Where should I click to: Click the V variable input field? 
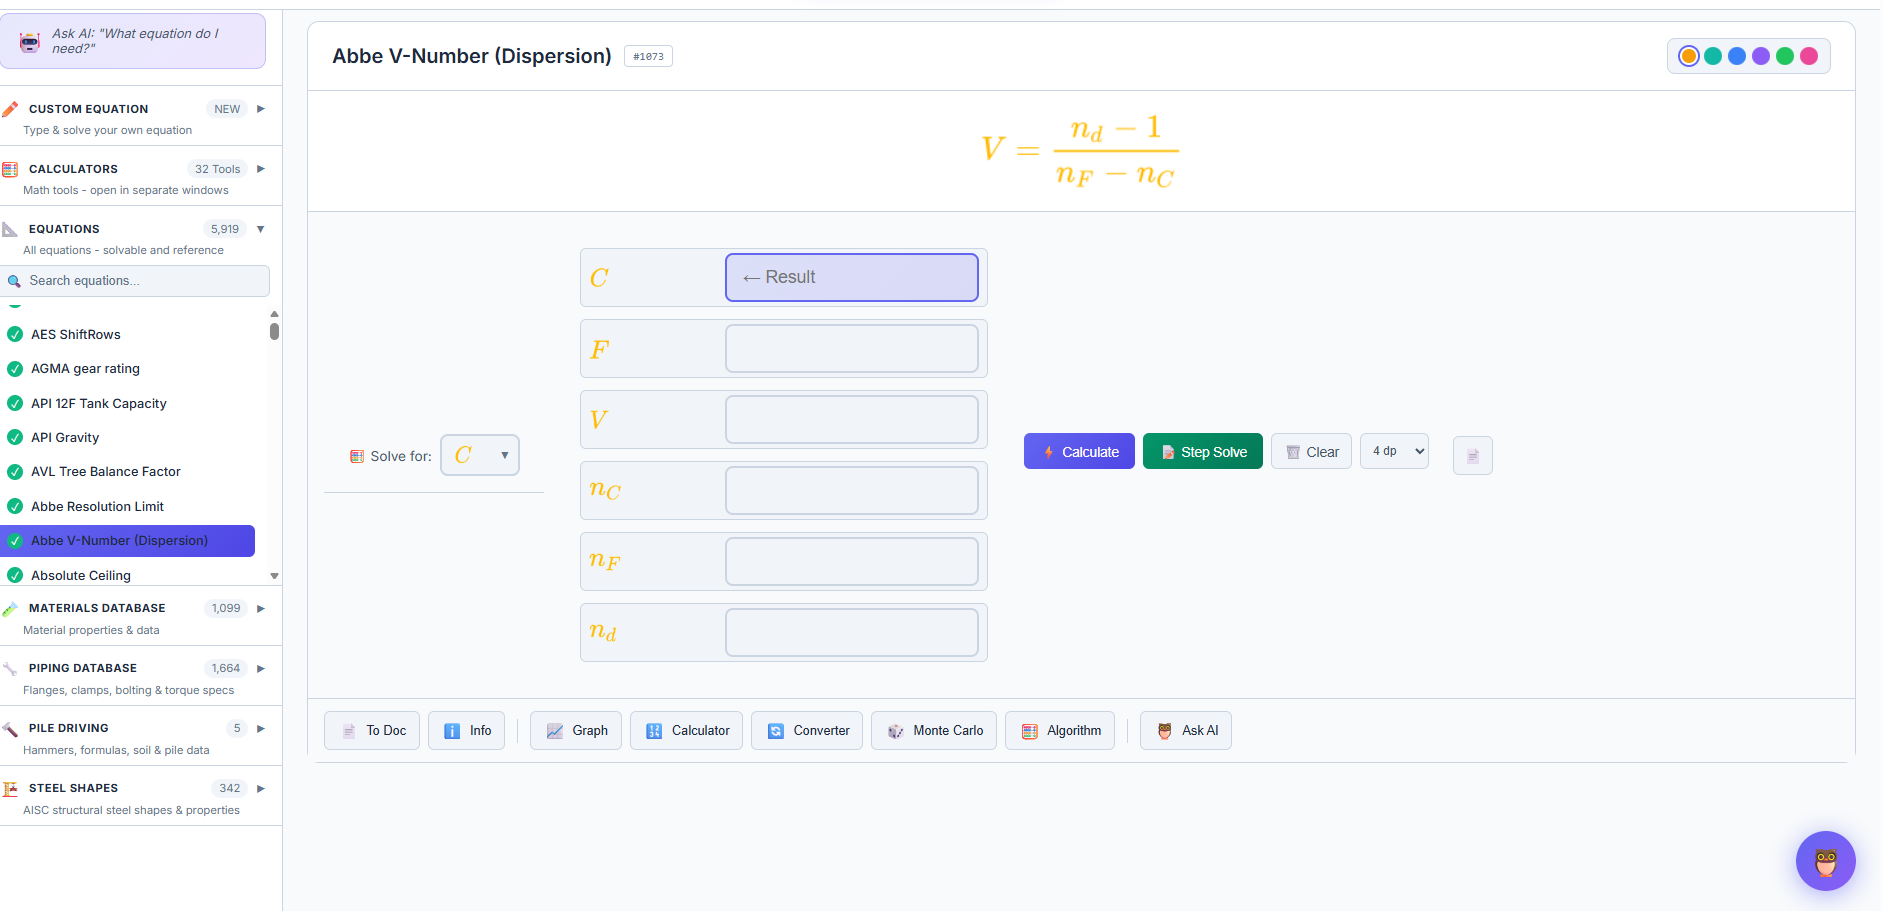click(x=852, y=419)
